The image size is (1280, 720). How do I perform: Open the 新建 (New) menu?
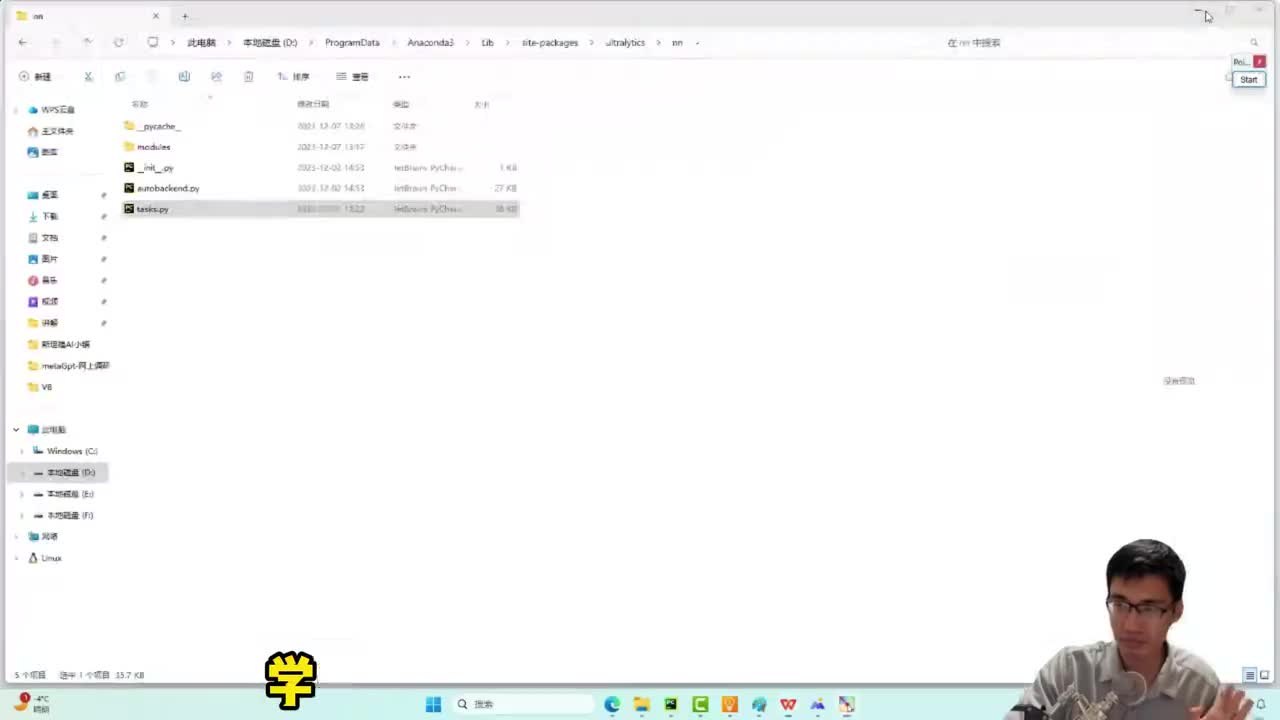(35, 76)
